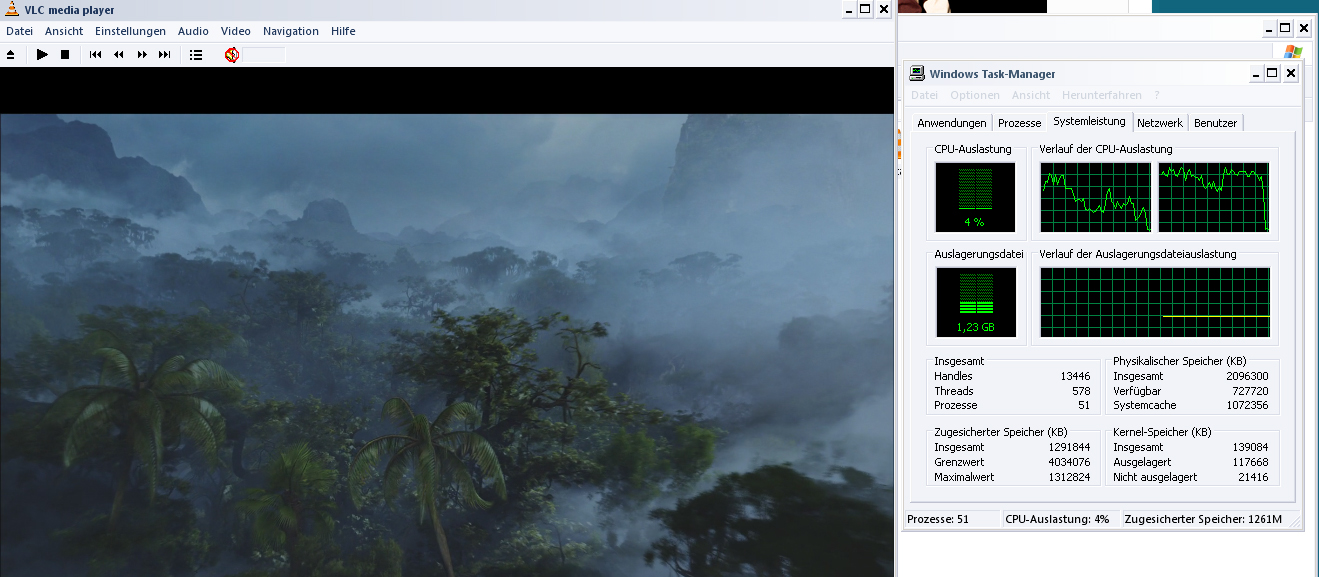The width and height of the screenshot is (1319, 577).
Task: Switch to the Benutzer tab
Action: pos(1215,123)
